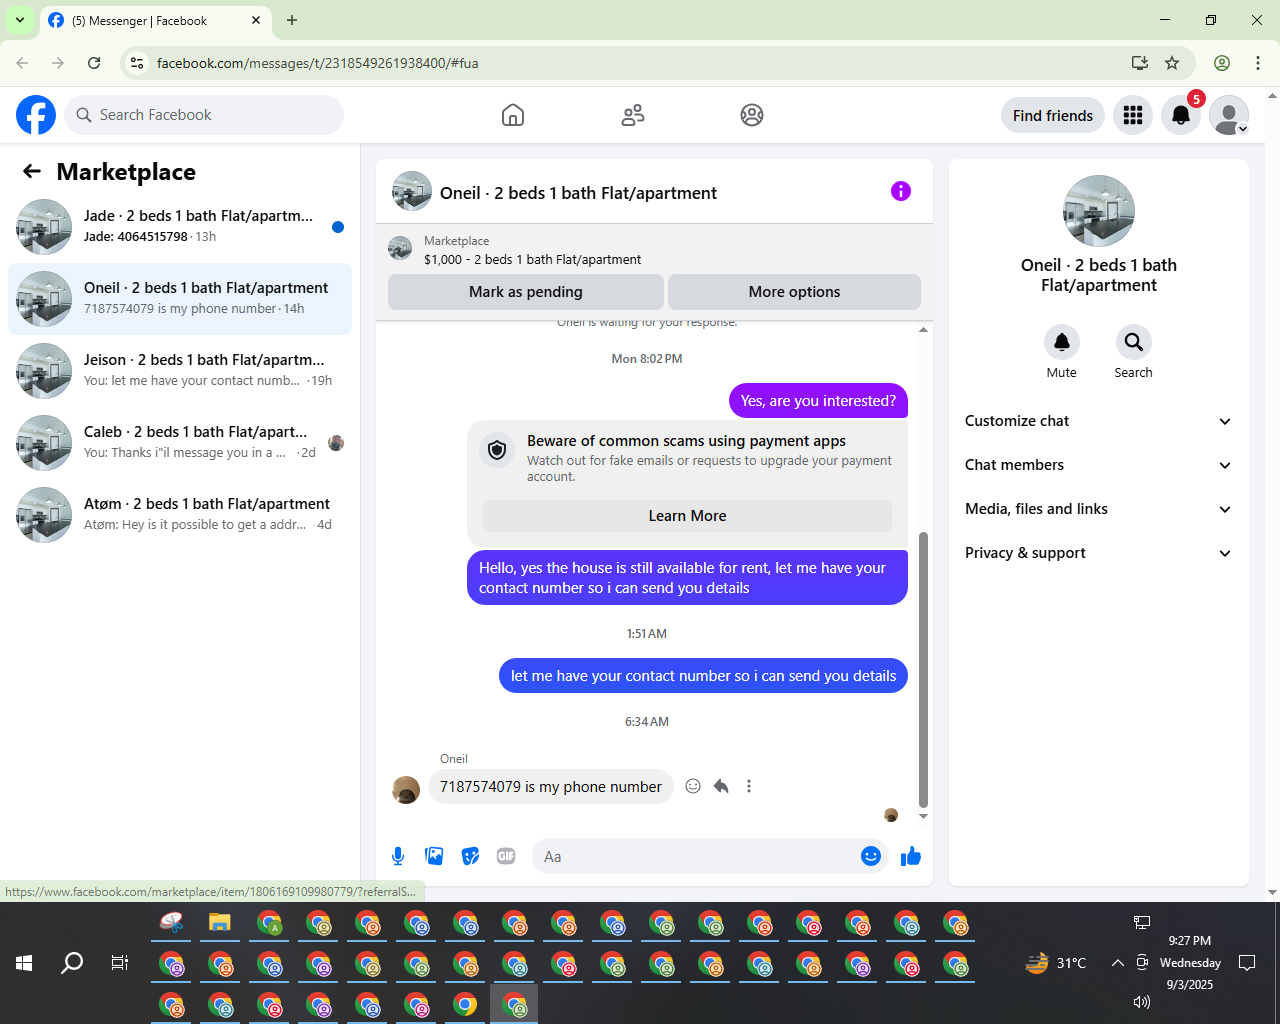The image size is (1280, 1024).
Task: Open the Groups icon in top navigation
Action: click(752, 115)
